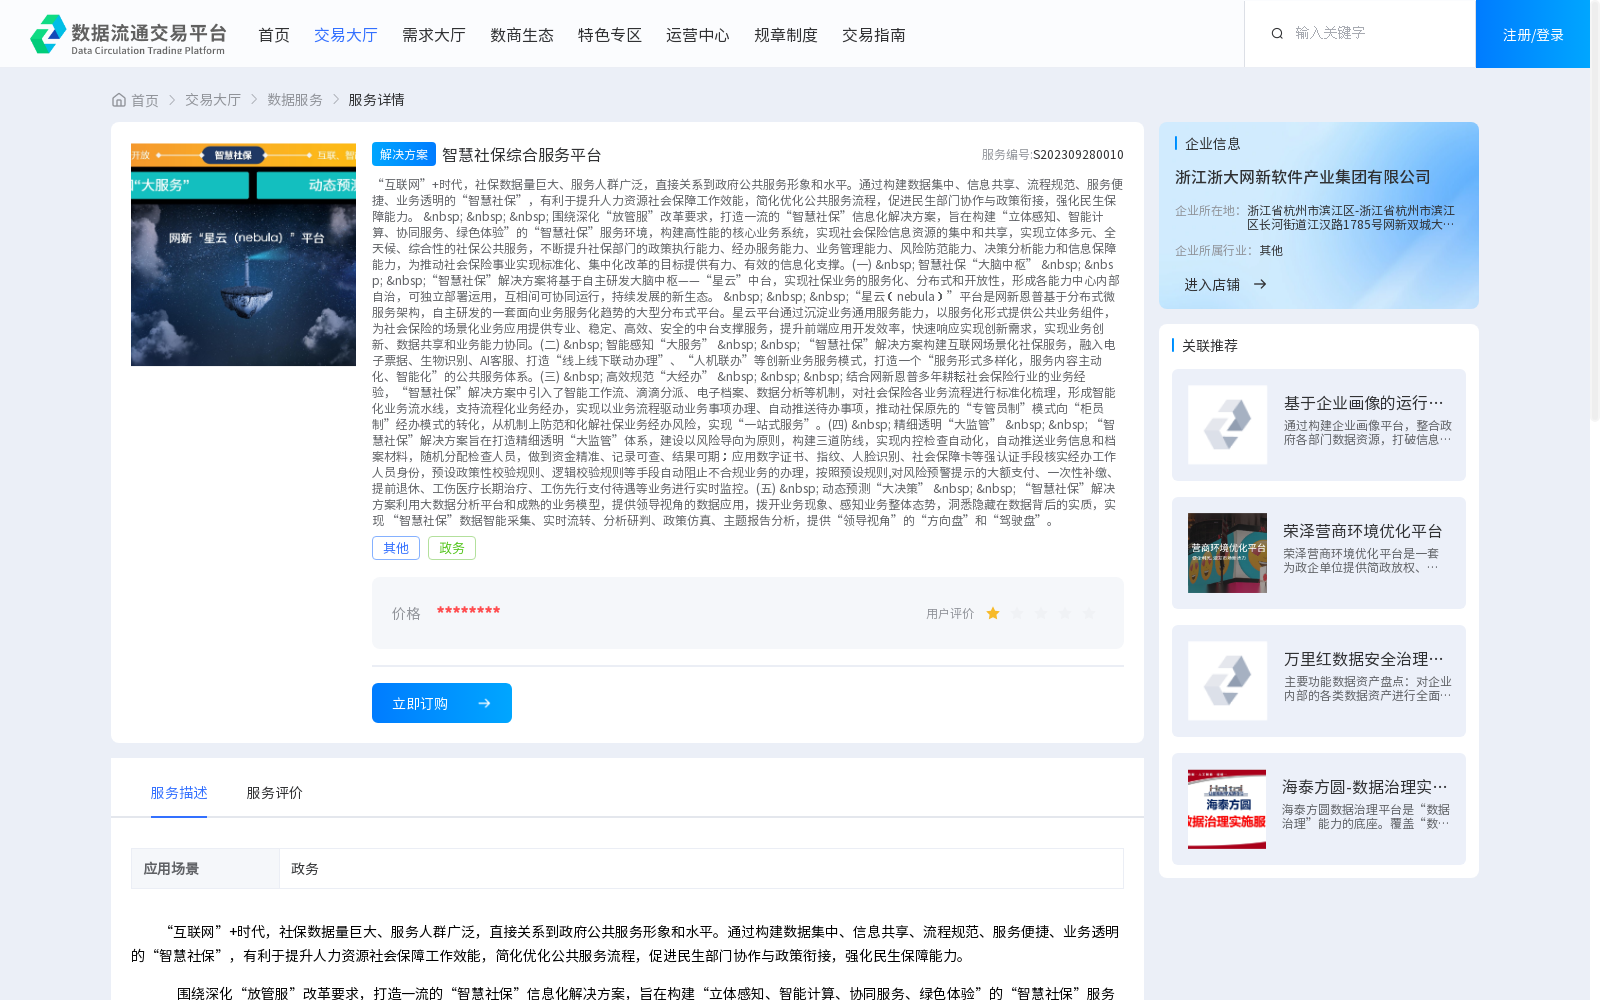
Task: Open 运营中心 menu item
Action: click(x=698, y=35)
